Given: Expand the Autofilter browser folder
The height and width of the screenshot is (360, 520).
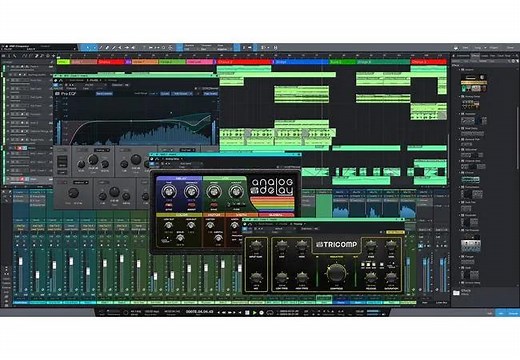Looking at the screenshot, I should (x=459, y=114).
